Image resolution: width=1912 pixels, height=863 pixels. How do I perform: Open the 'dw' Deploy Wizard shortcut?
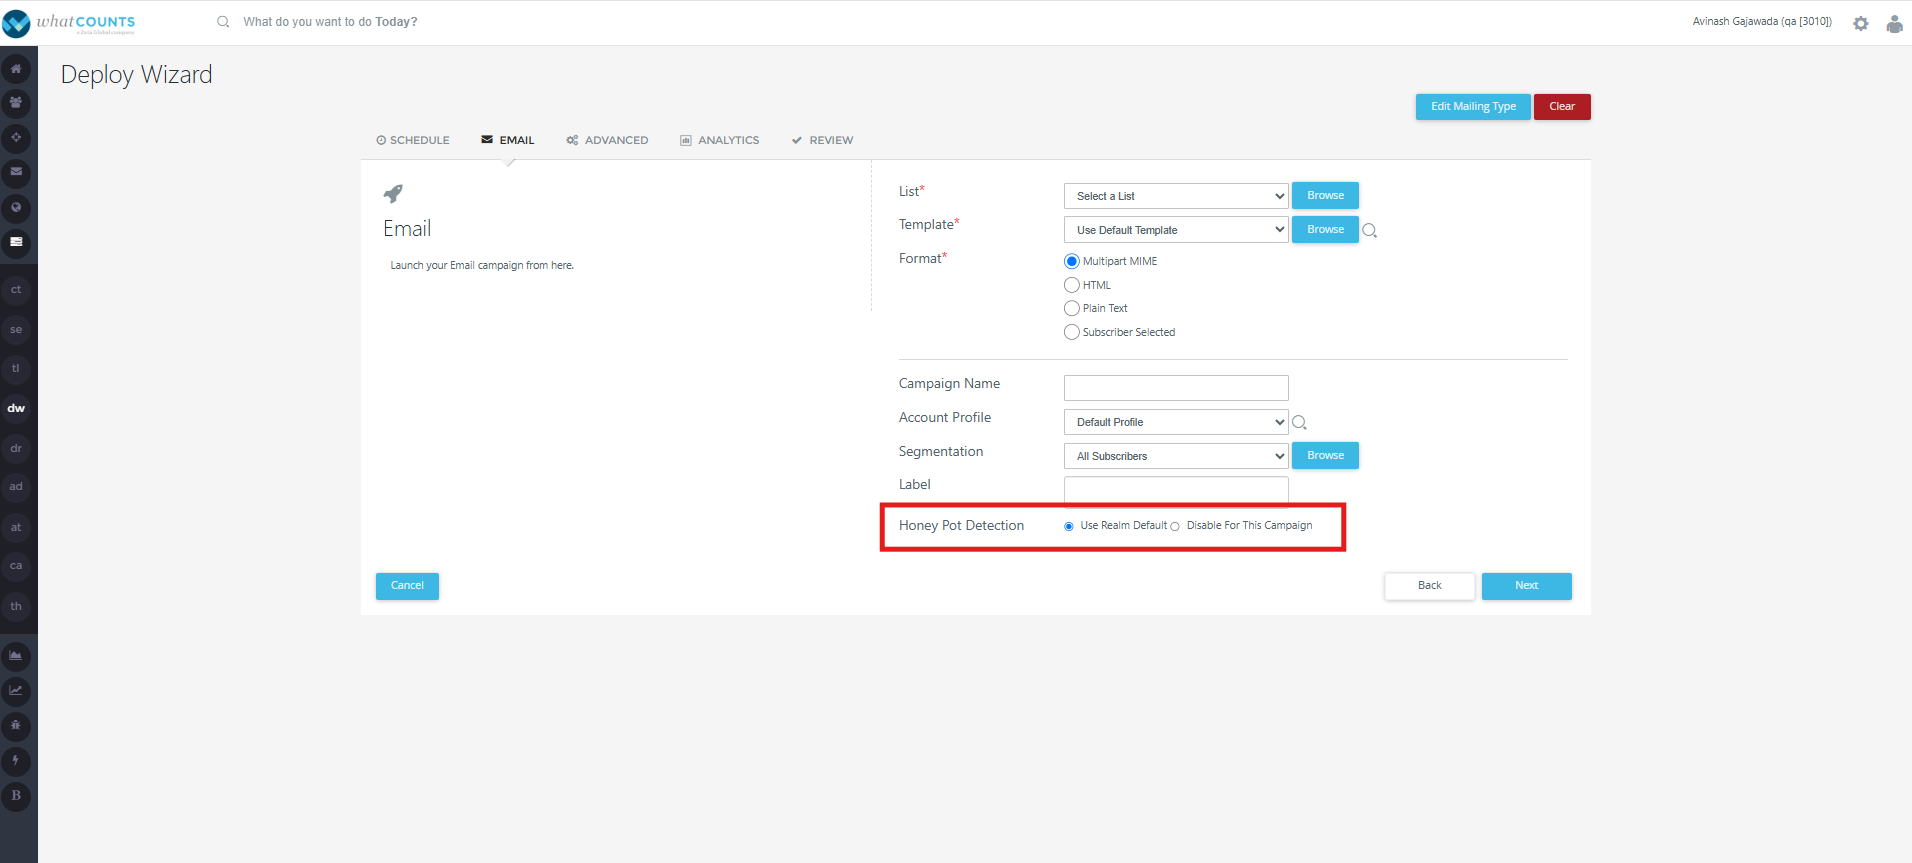(x=16, y=409)
